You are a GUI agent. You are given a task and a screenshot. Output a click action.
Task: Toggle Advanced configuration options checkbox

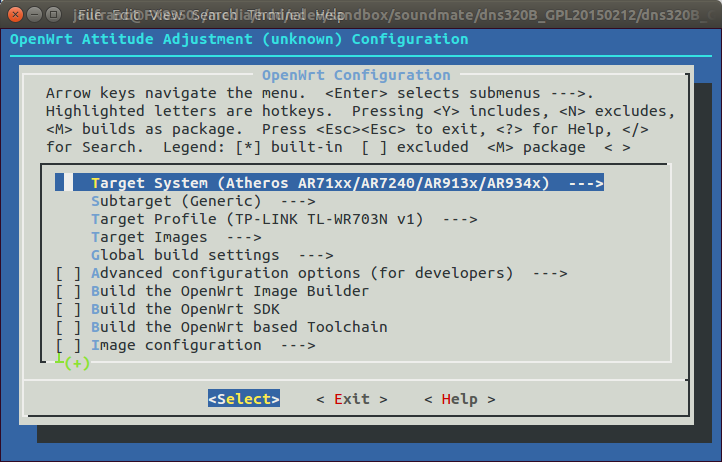(x=68, y=274)
